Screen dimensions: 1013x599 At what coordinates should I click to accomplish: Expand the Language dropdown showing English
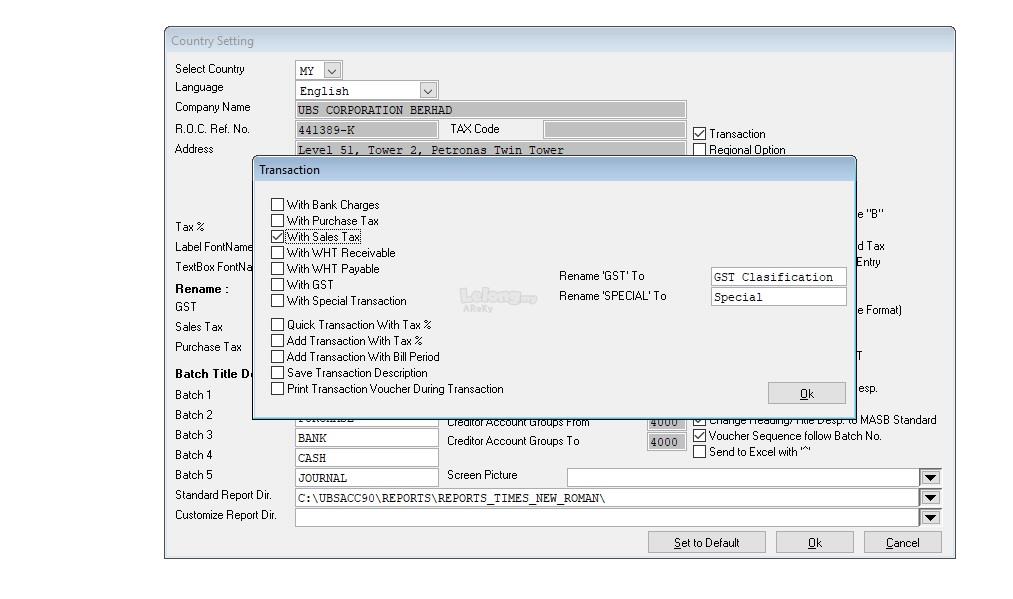[x=428, y=90]
